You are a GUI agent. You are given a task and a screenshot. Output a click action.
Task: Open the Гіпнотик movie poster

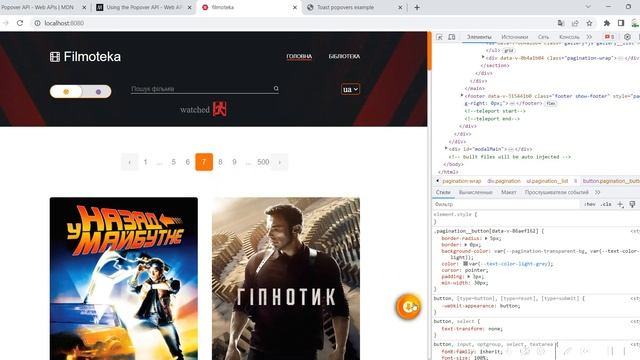click(286, 279)
